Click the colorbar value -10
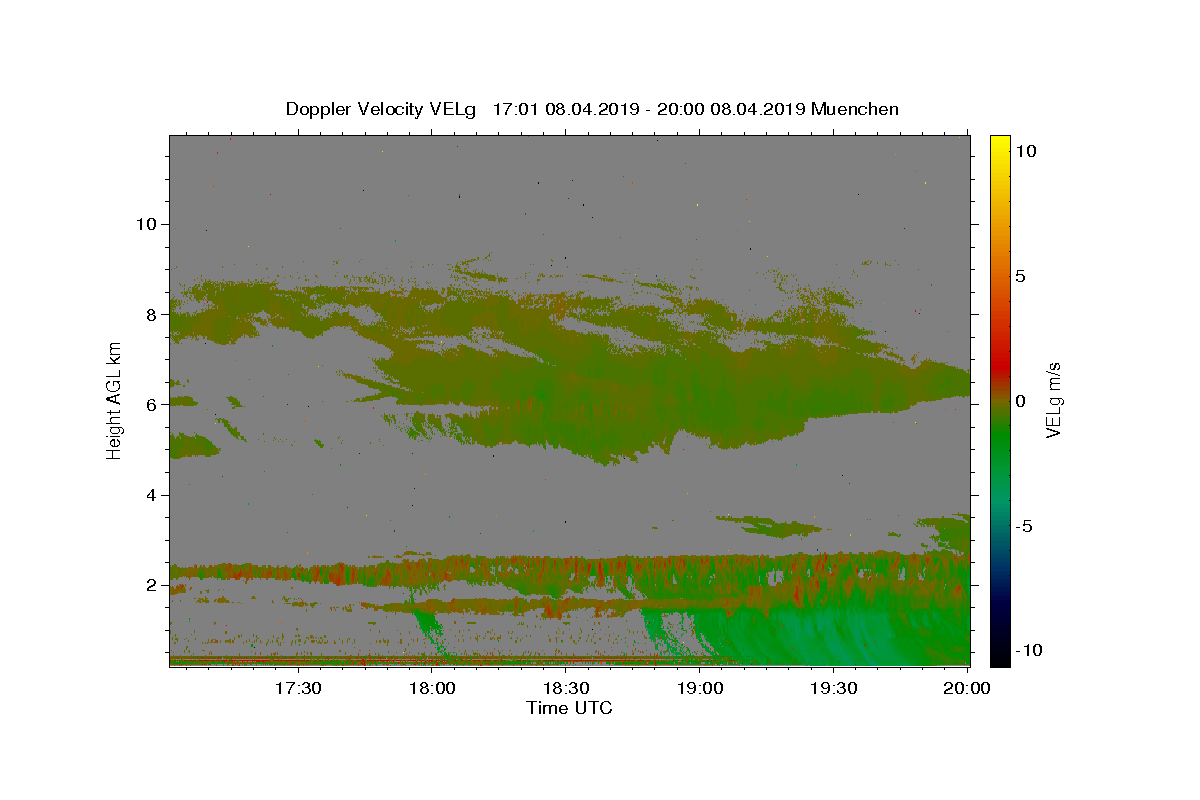This screenshot has width=1200, height=800. point(1027,650)
